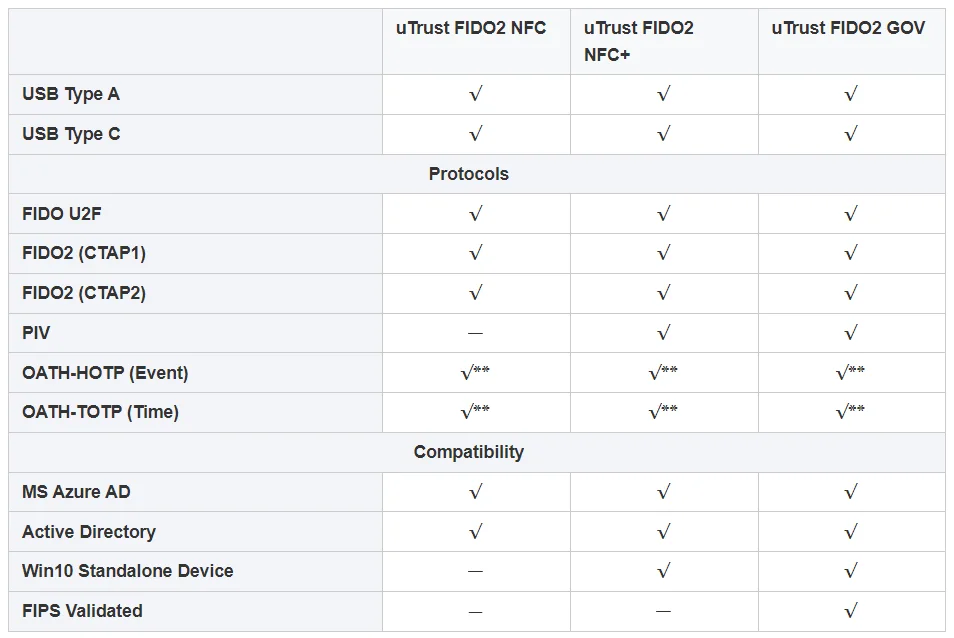The image size is (954, 638).
Task: Click the MS Azure AD checkmark under FIDO2 NFC+
Action: [x=663, y=492]
